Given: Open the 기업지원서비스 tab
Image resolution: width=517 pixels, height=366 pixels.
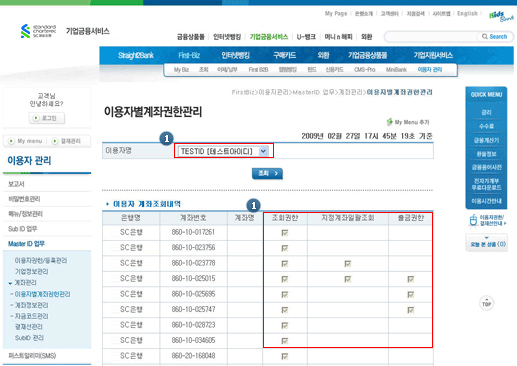Looking at the screenshot, I should [x=433, y=55].
